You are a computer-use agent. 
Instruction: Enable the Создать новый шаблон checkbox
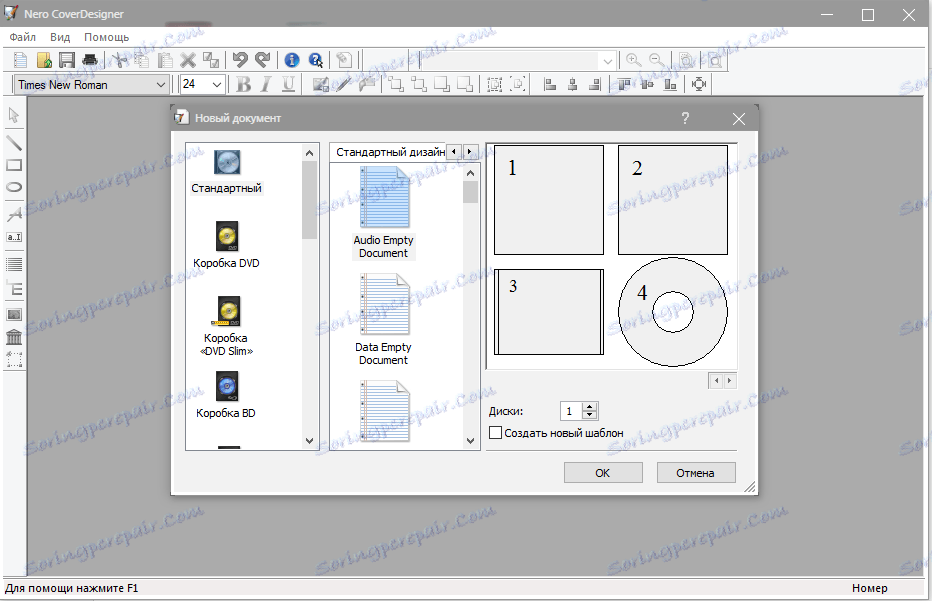pos(495,433)
